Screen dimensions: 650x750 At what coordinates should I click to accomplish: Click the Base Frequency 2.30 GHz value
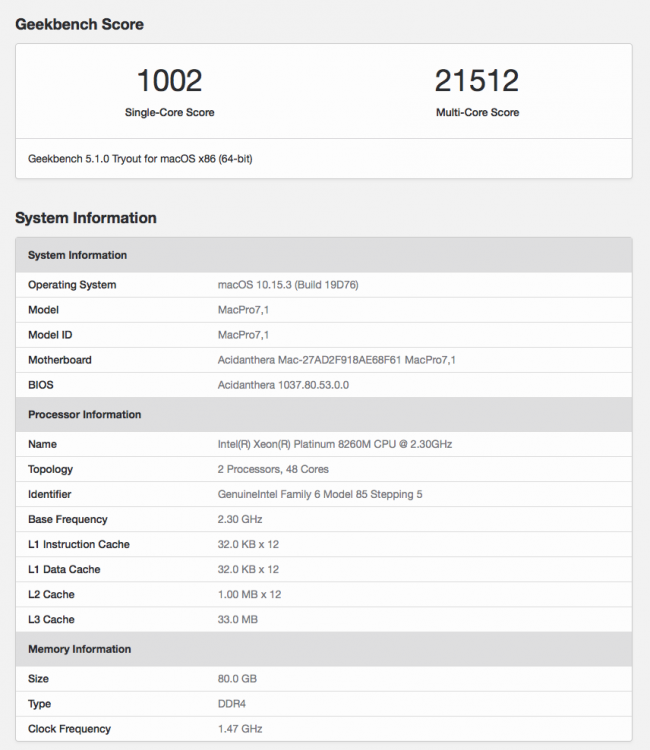click(240, 519)
